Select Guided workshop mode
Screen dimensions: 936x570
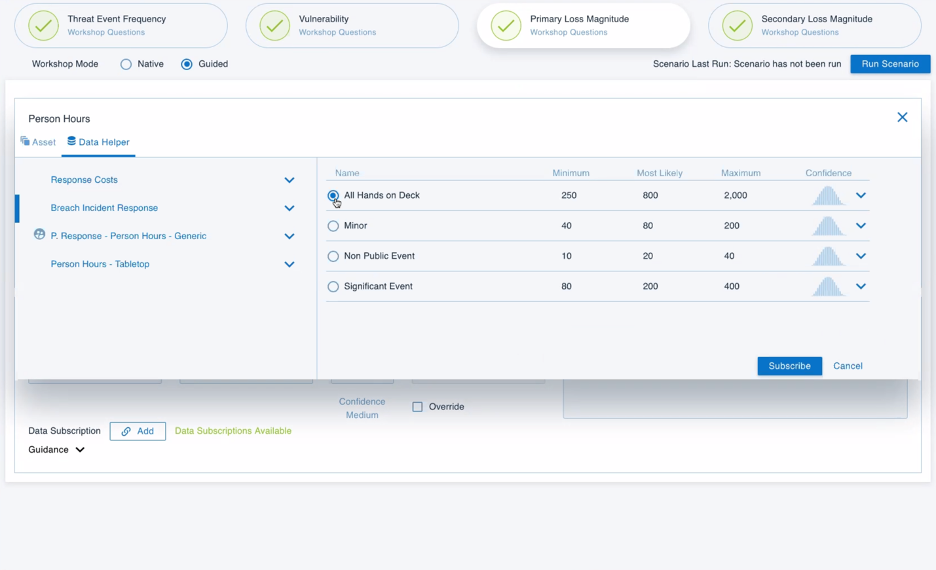pyautogui.click(x=187, y=64)
